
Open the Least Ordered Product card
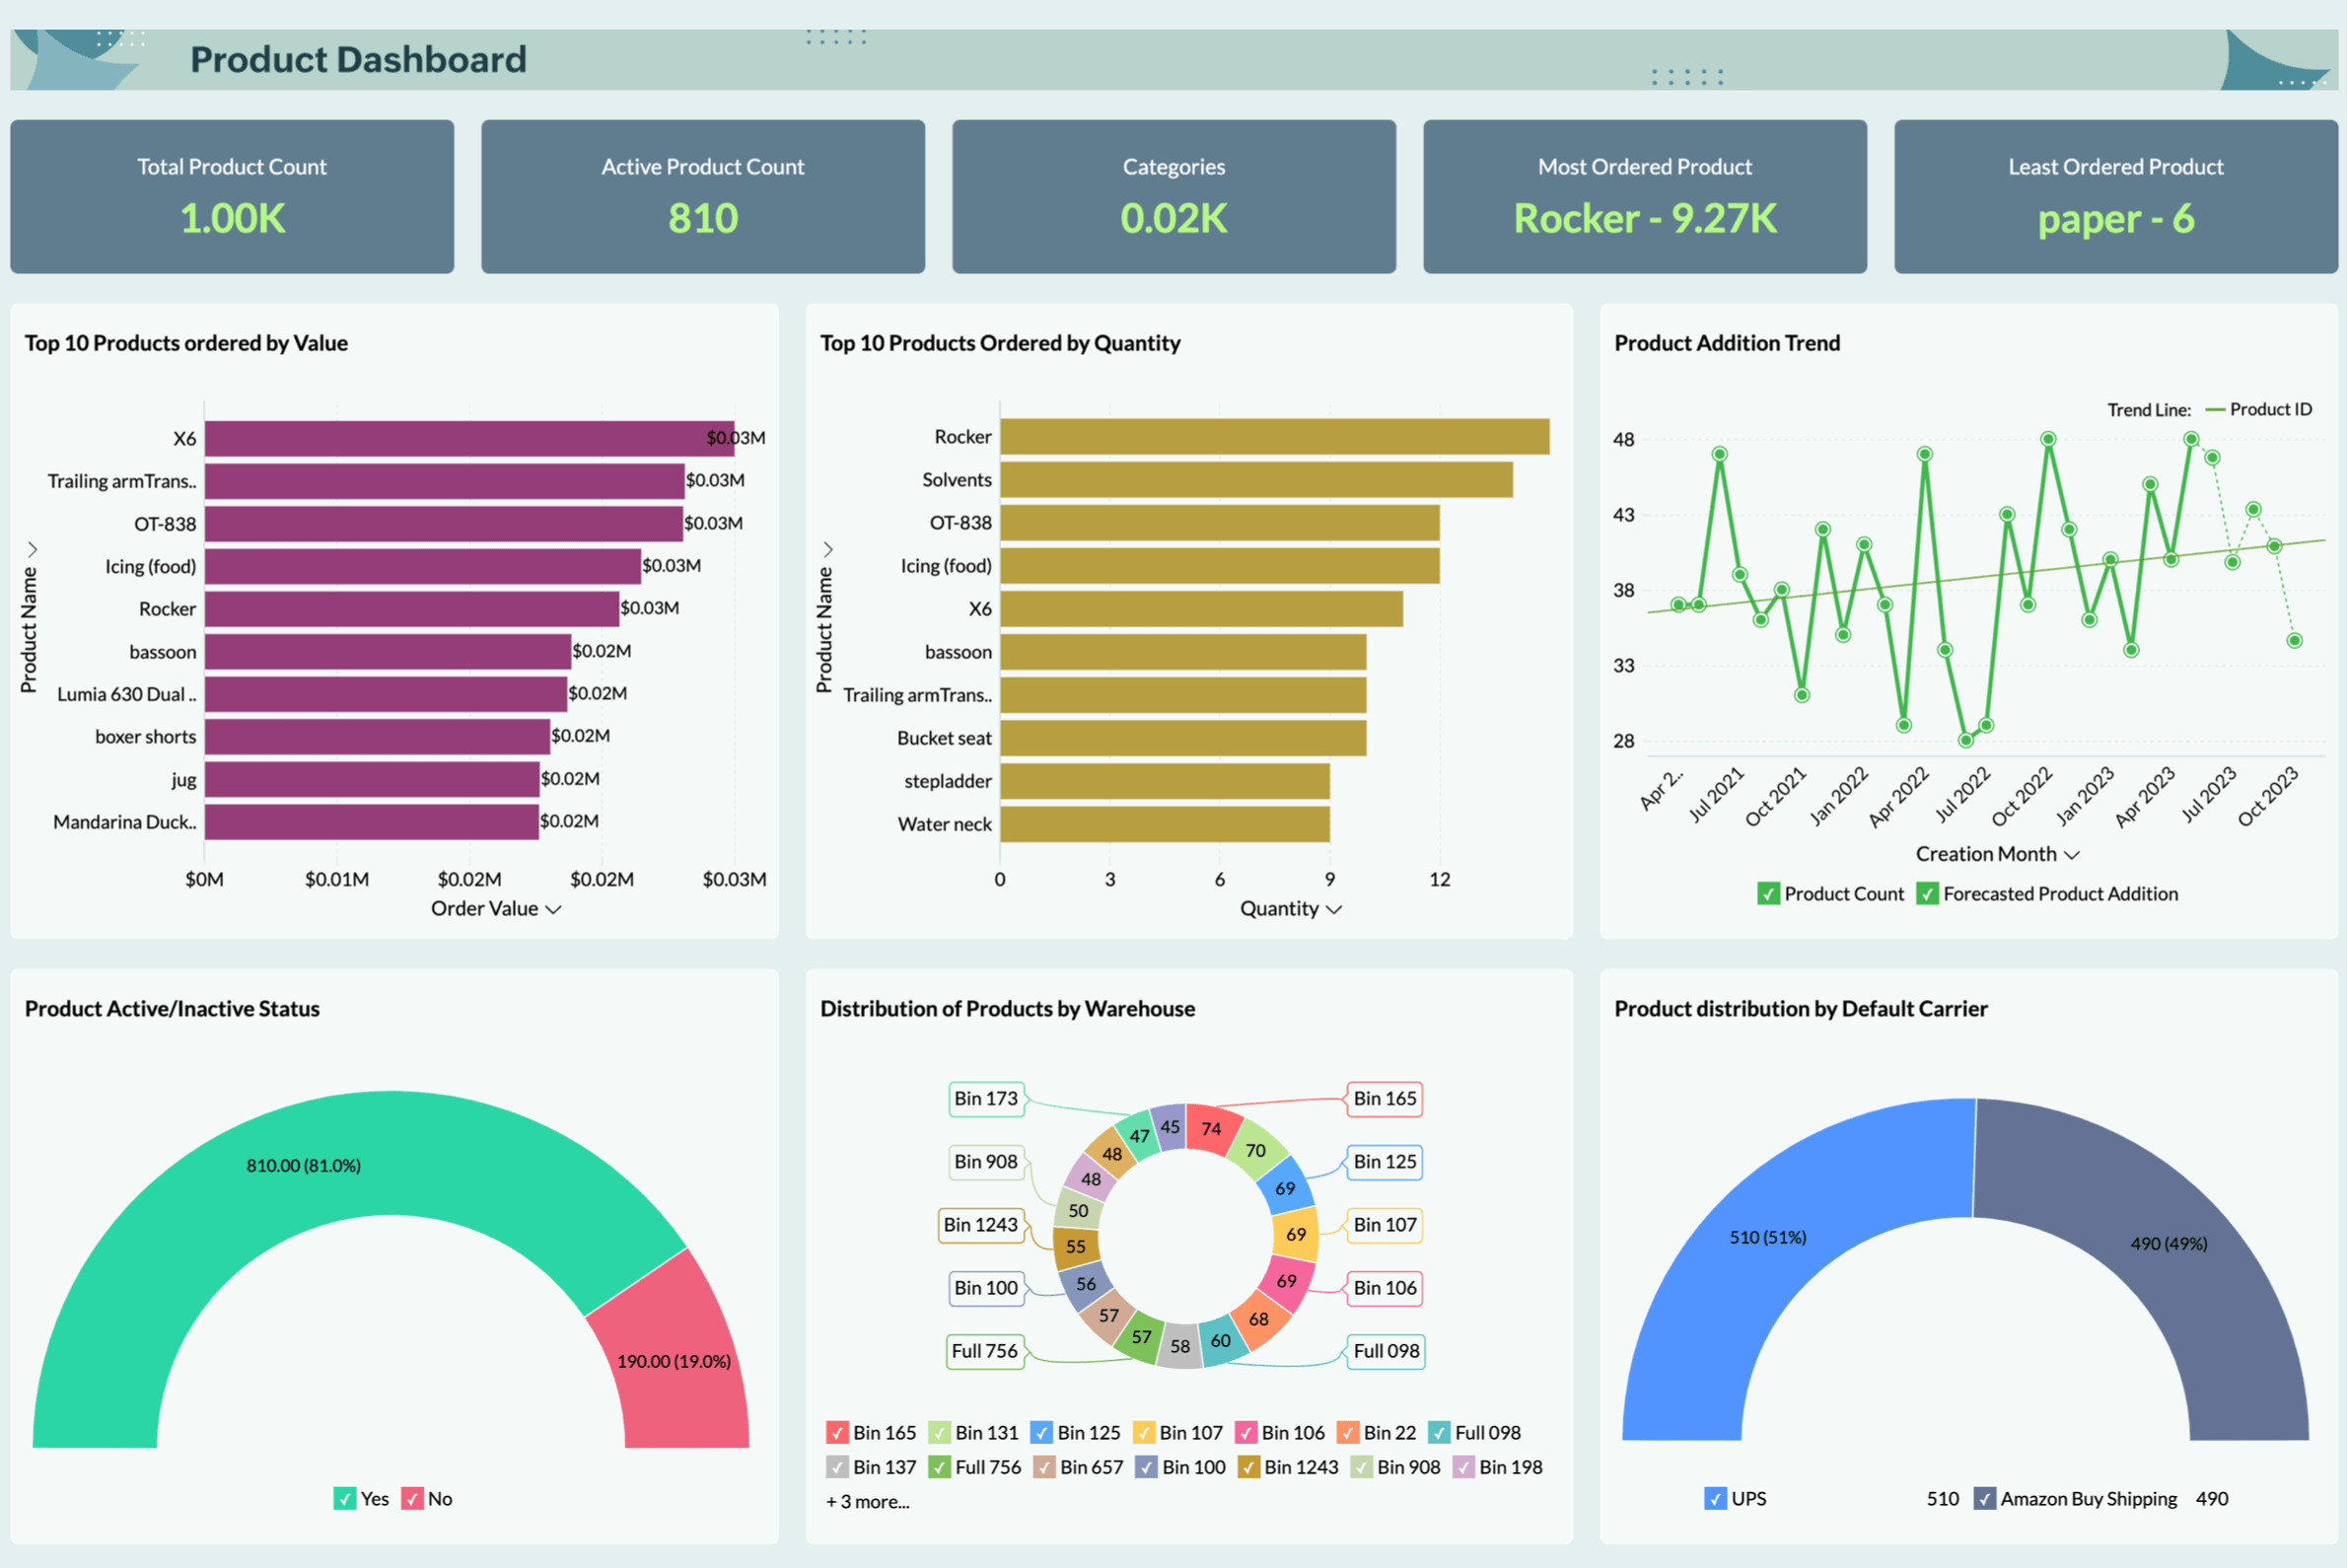(x=2116, y=196)
